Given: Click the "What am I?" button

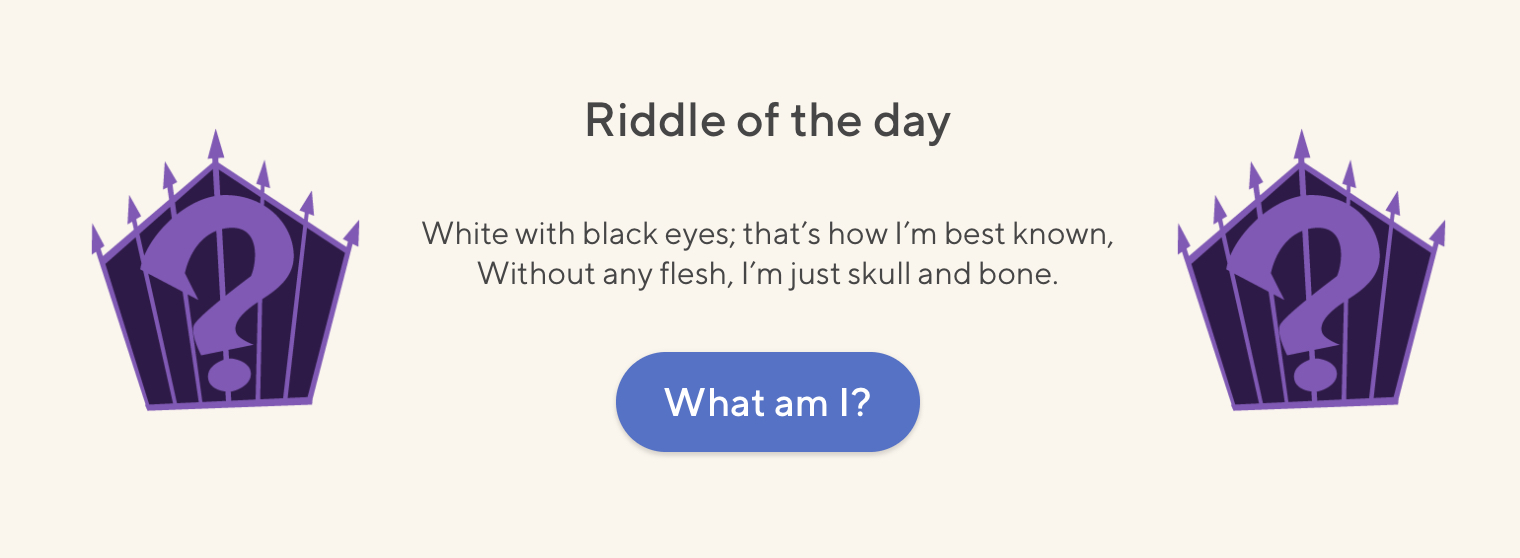Looking at the screenshot, I should [x=767, y=402].
